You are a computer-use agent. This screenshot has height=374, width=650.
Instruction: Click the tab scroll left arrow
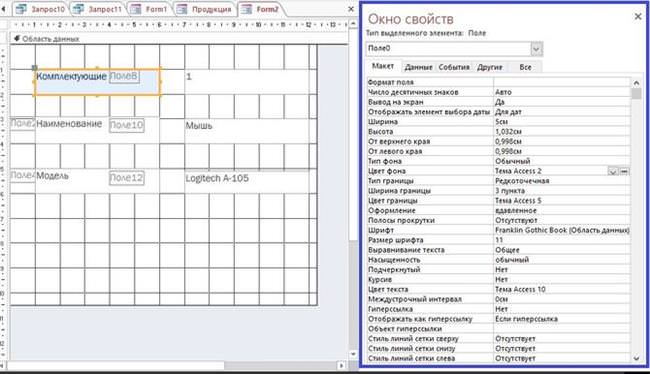click(x=4, y=9)
